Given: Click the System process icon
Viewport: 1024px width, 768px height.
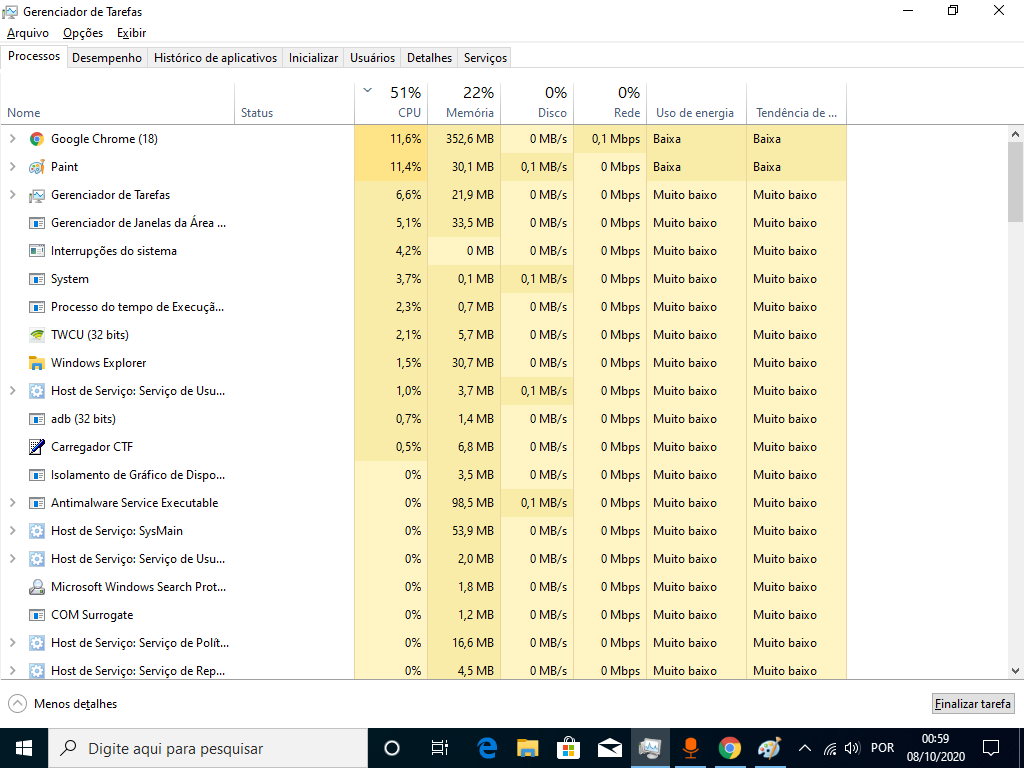Looking at the screenshot, I should [x=37, y=279].
